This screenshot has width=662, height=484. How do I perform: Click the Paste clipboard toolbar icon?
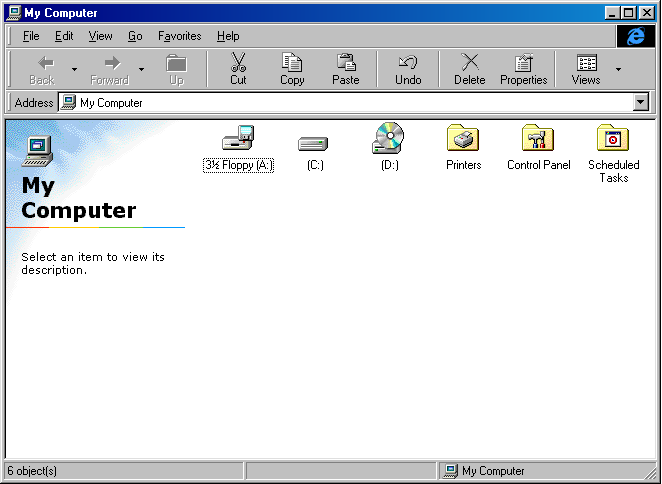pos(346,62)
